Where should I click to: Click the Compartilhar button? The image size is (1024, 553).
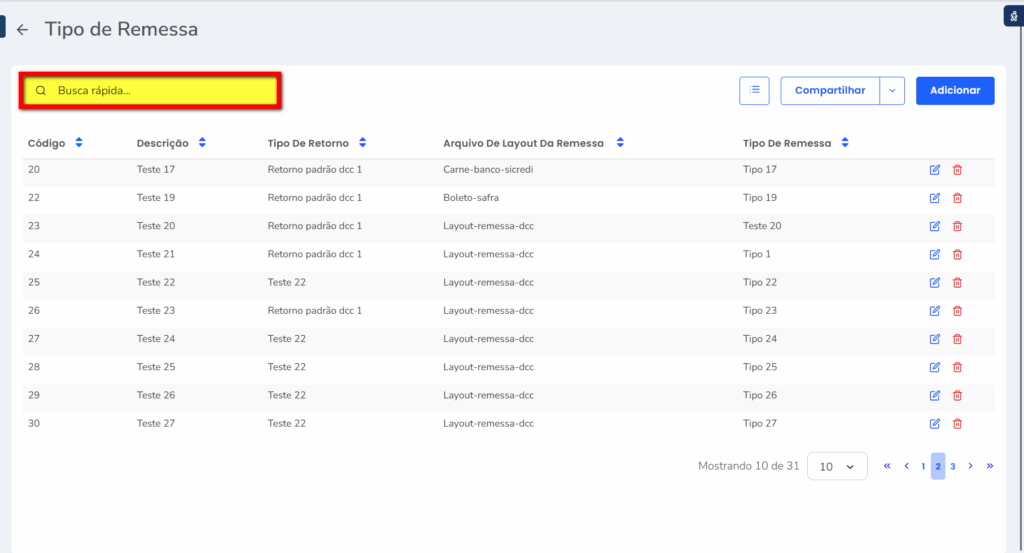(x=829, y=90)
